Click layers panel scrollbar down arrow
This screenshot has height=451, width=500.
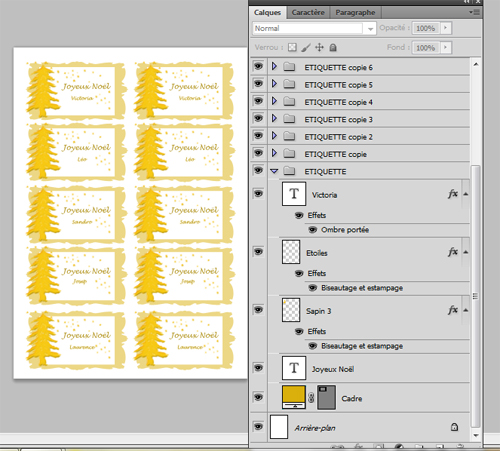pos(476,435)
